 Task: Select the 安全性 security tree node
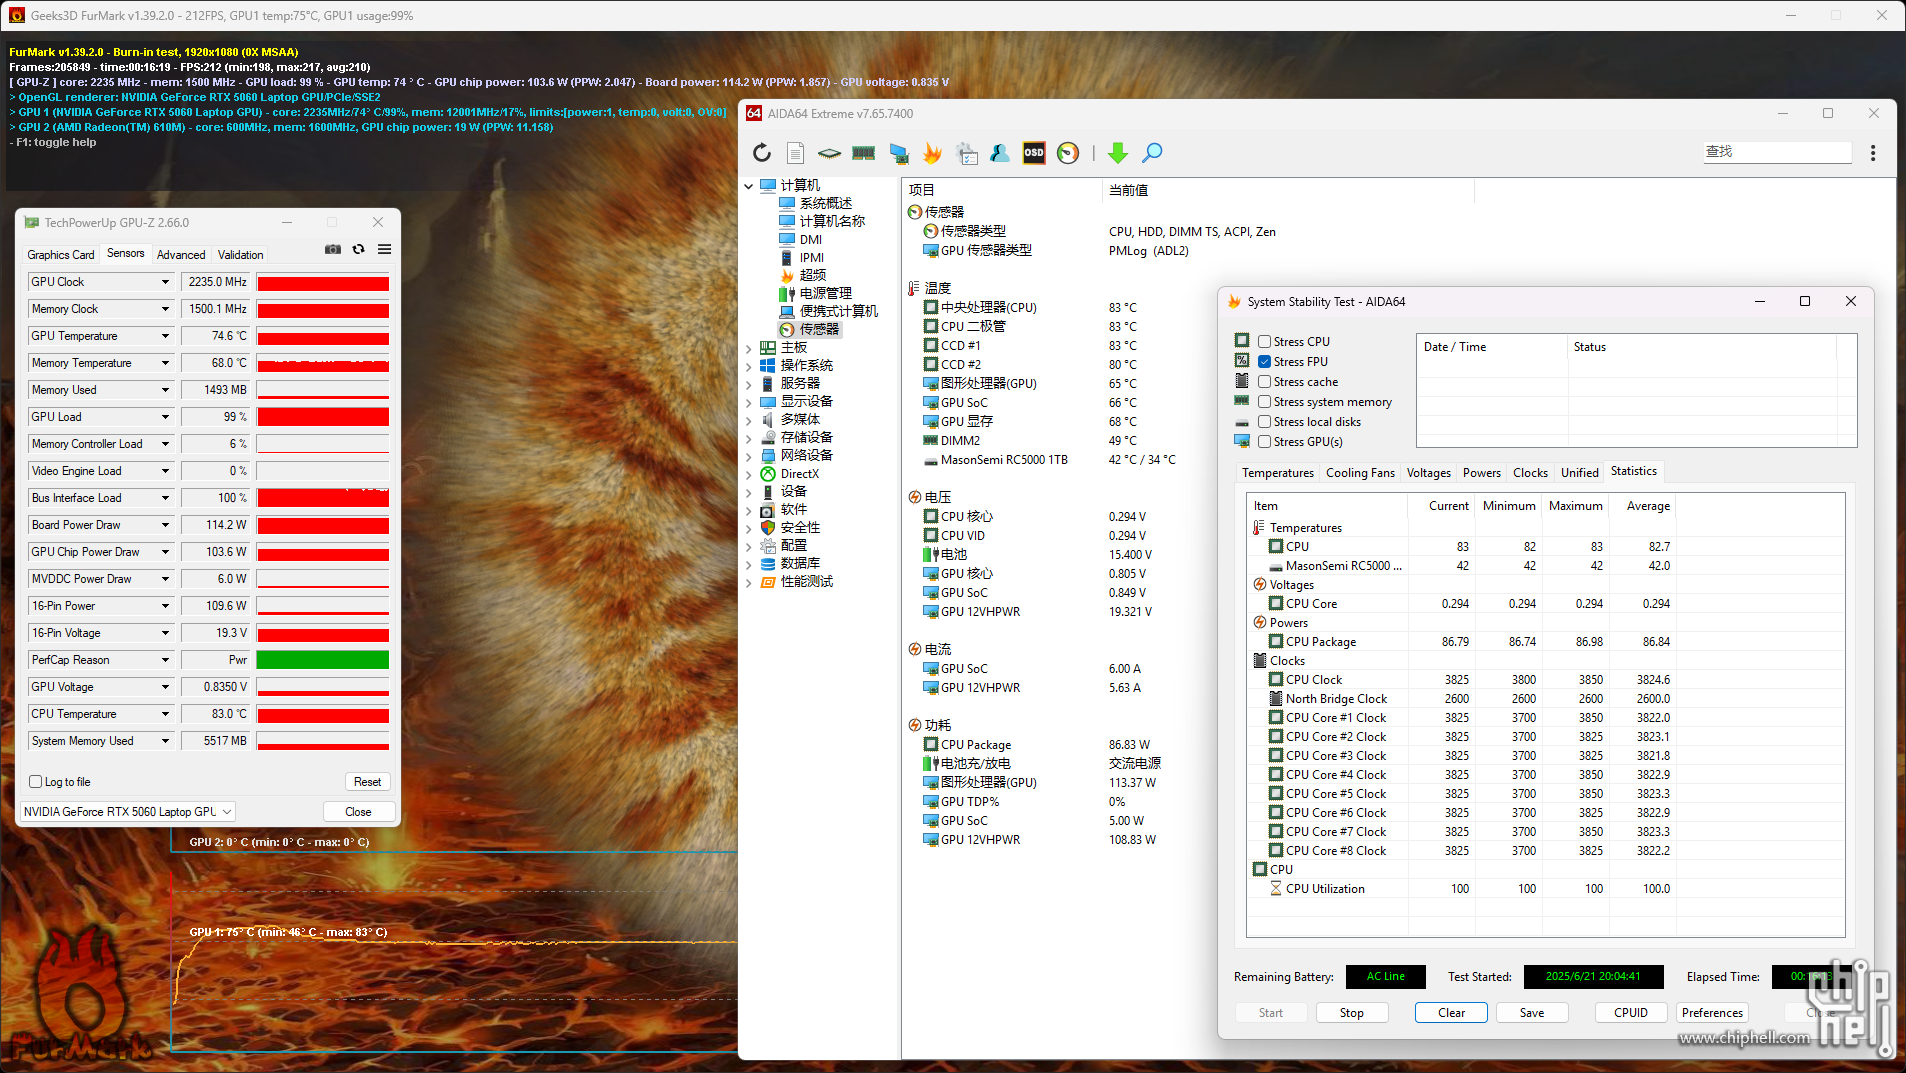click(800, 527)
